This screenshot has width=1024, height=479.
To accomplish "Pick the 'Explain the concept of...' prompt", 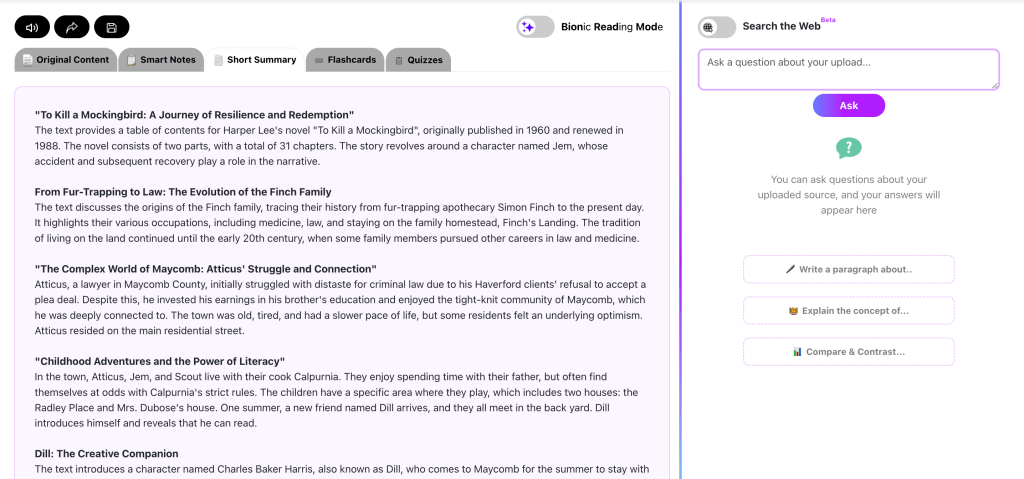I will 848,311.
